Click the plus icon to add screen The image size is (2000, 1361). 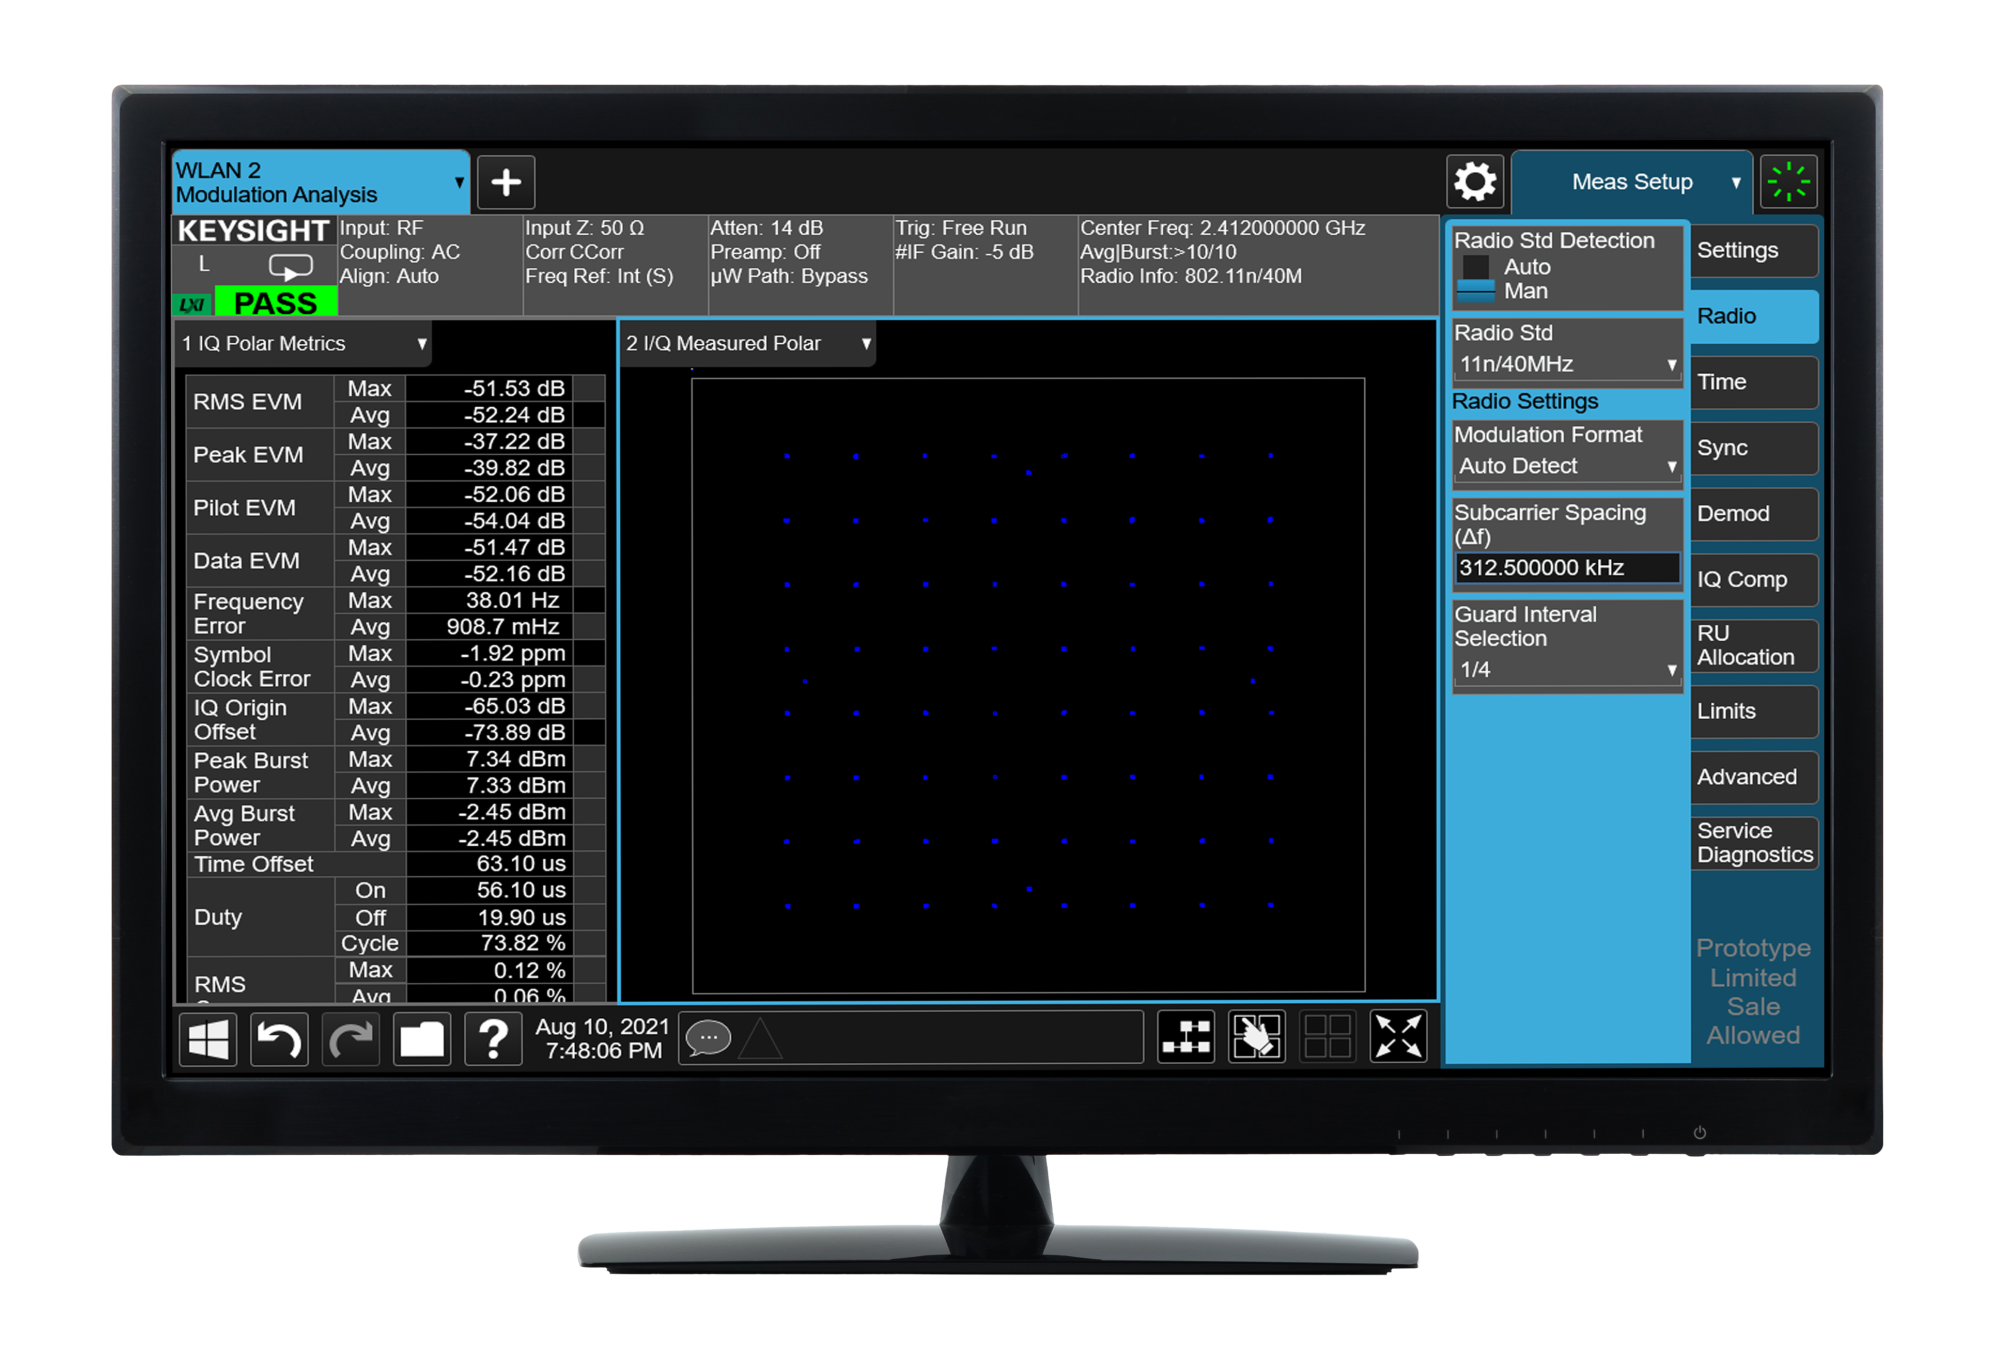506,182
